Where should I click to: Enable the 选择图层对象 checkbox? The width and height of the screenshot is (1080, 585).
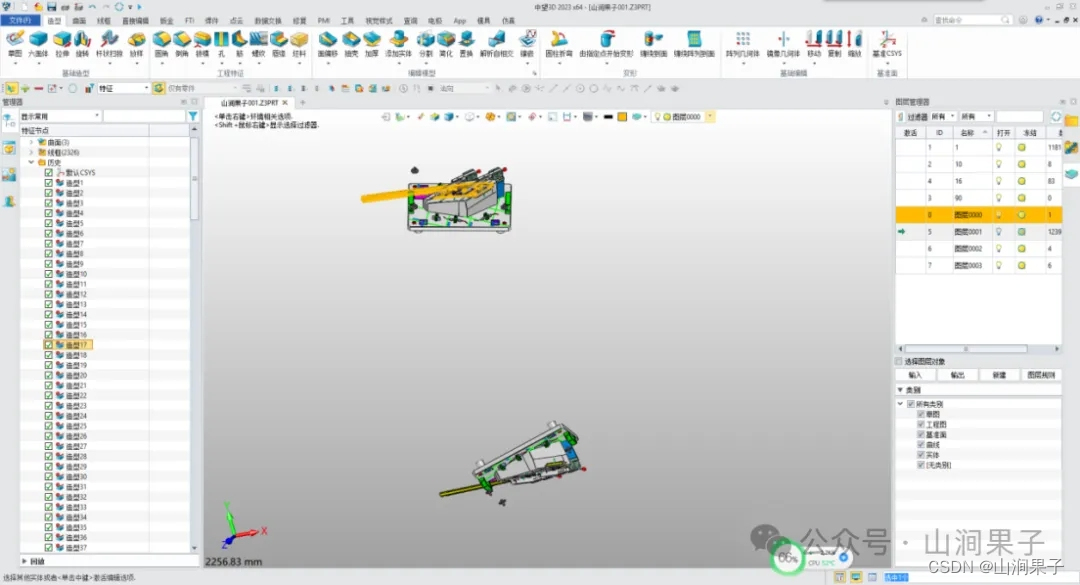tap(899, 361)
